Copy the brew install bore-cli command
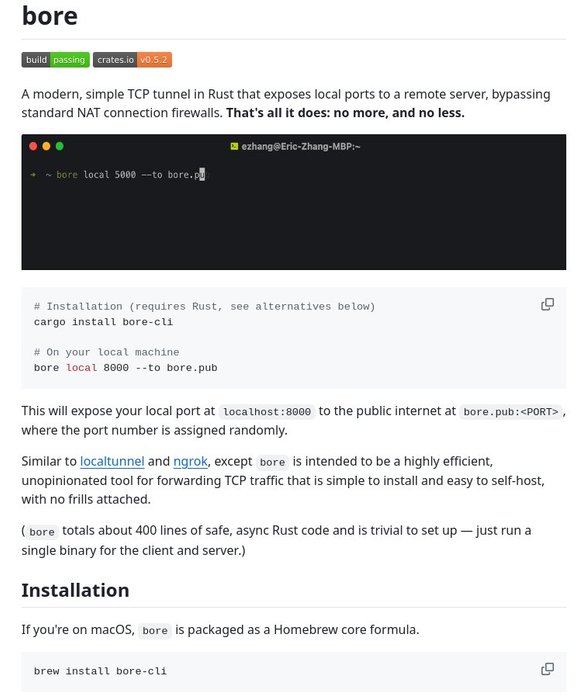The width and height of the screenshot is (587, 700). click(x=547, y=669)
